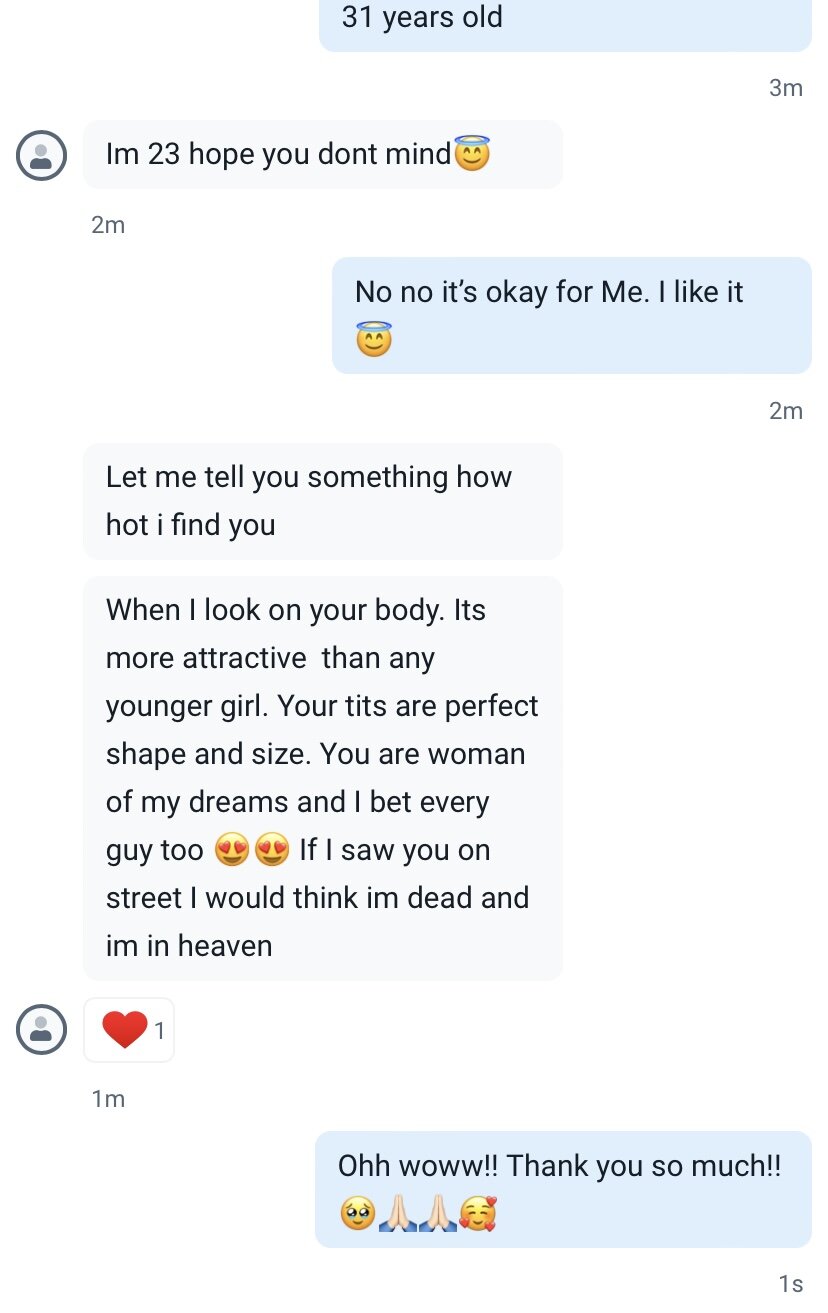828x1313 pixels.
Task: Tap the "No no it's okay for Me" bubble
Action: (x=571, y=315)
